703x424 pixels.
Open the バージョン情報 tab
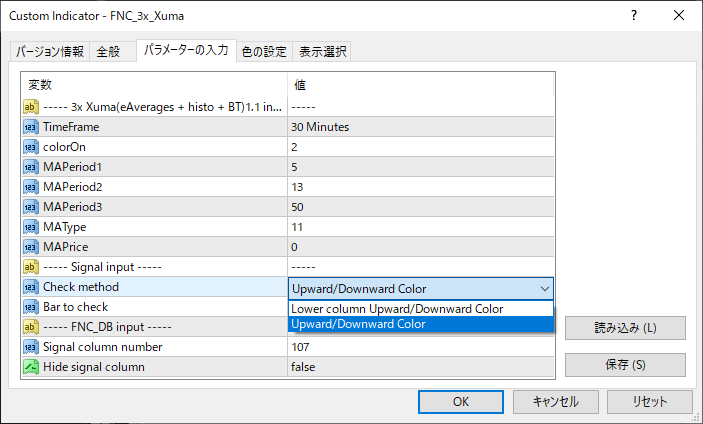pos(50,52)
